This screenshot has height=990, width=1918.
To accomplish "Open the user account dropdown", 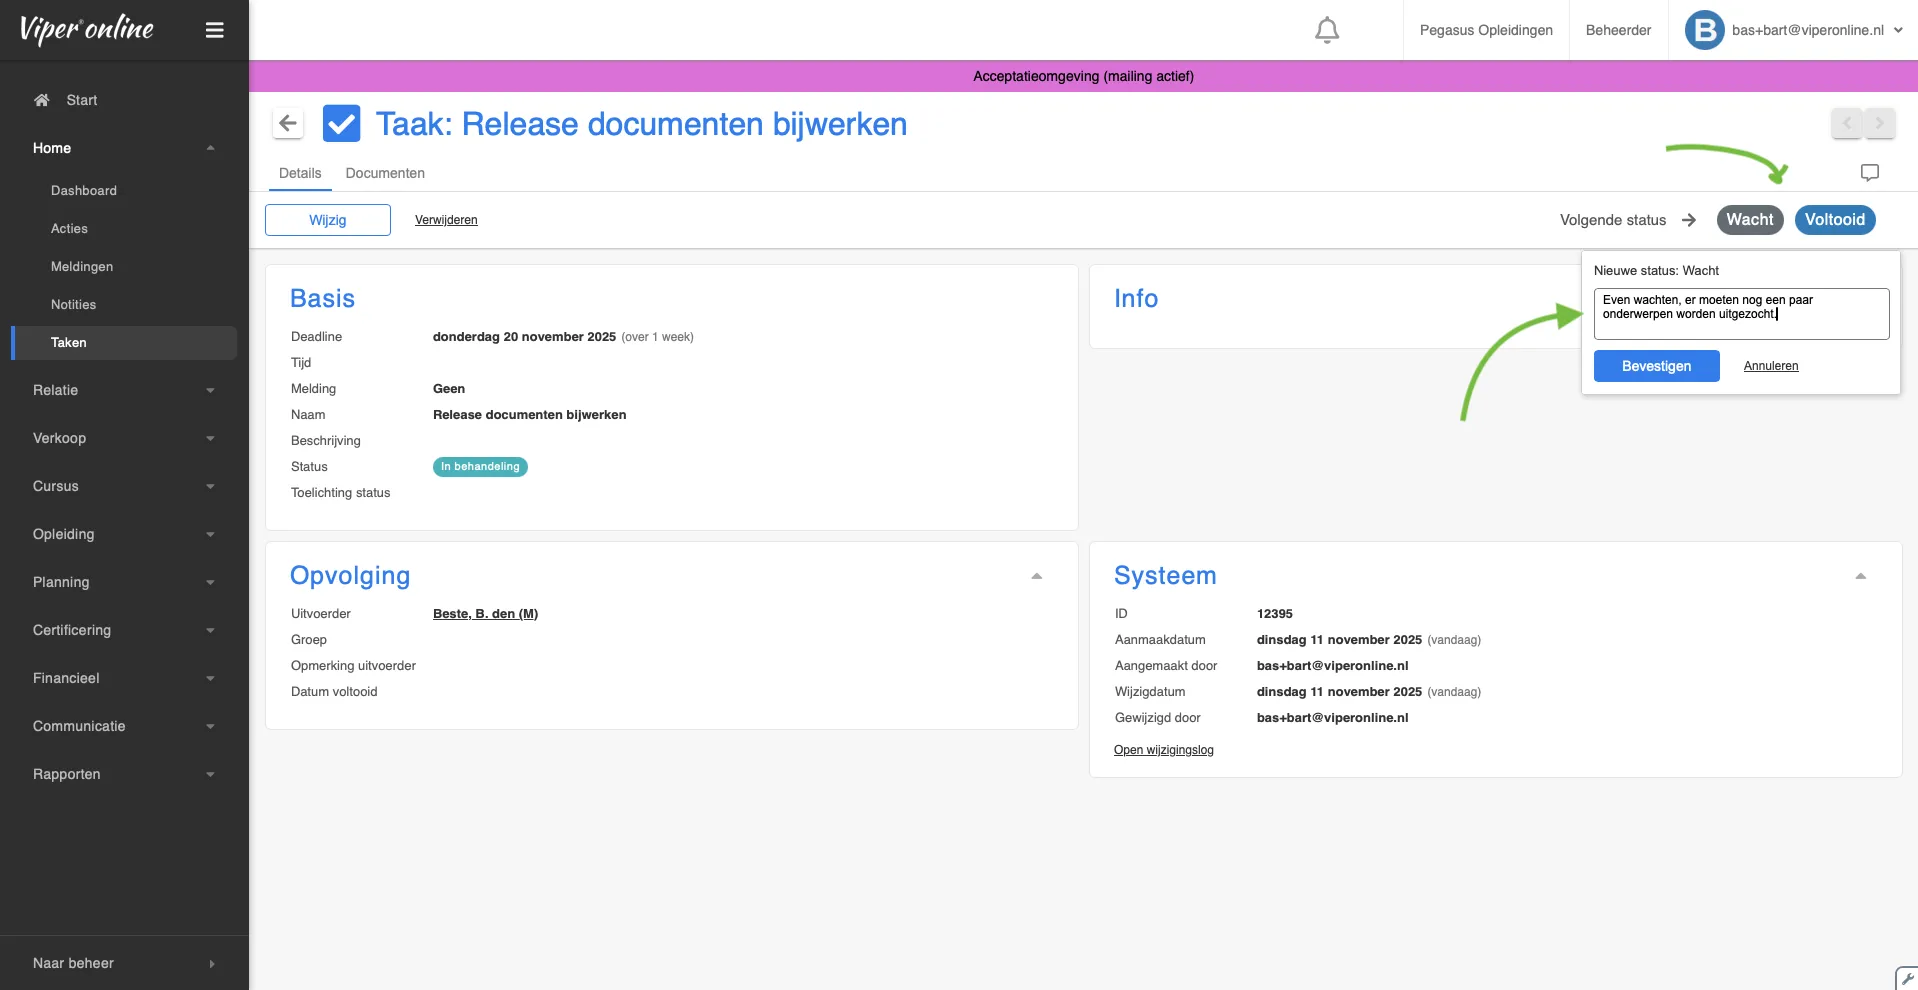I will coord(1897,30).
